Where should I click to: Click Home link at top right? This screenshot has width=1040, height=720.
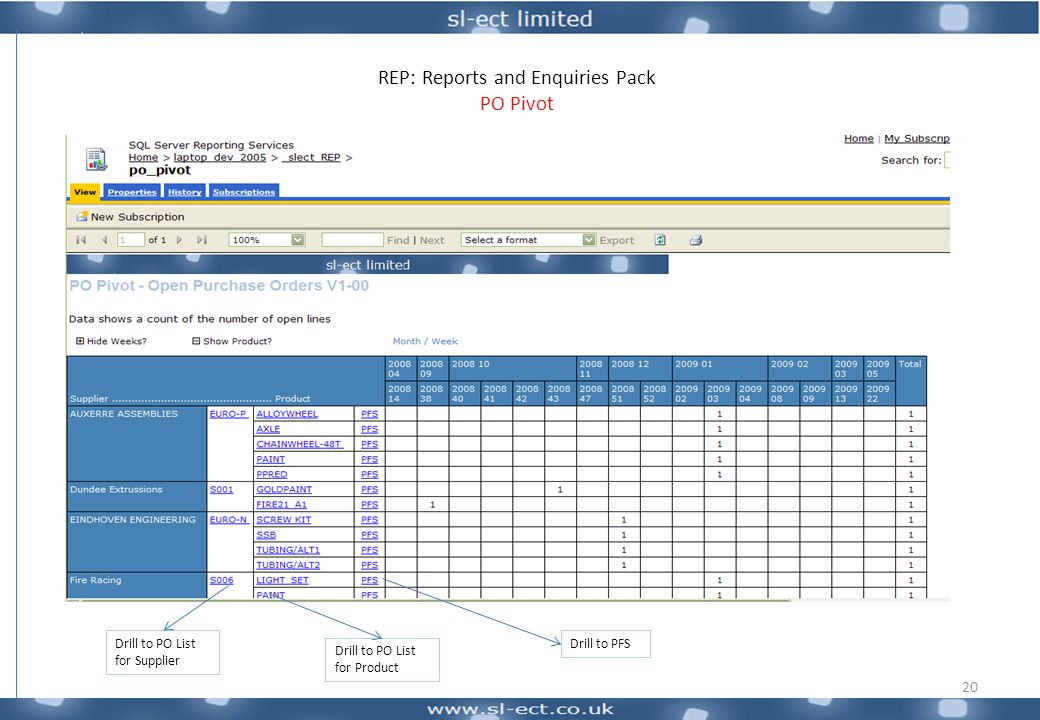click(858, 138)
